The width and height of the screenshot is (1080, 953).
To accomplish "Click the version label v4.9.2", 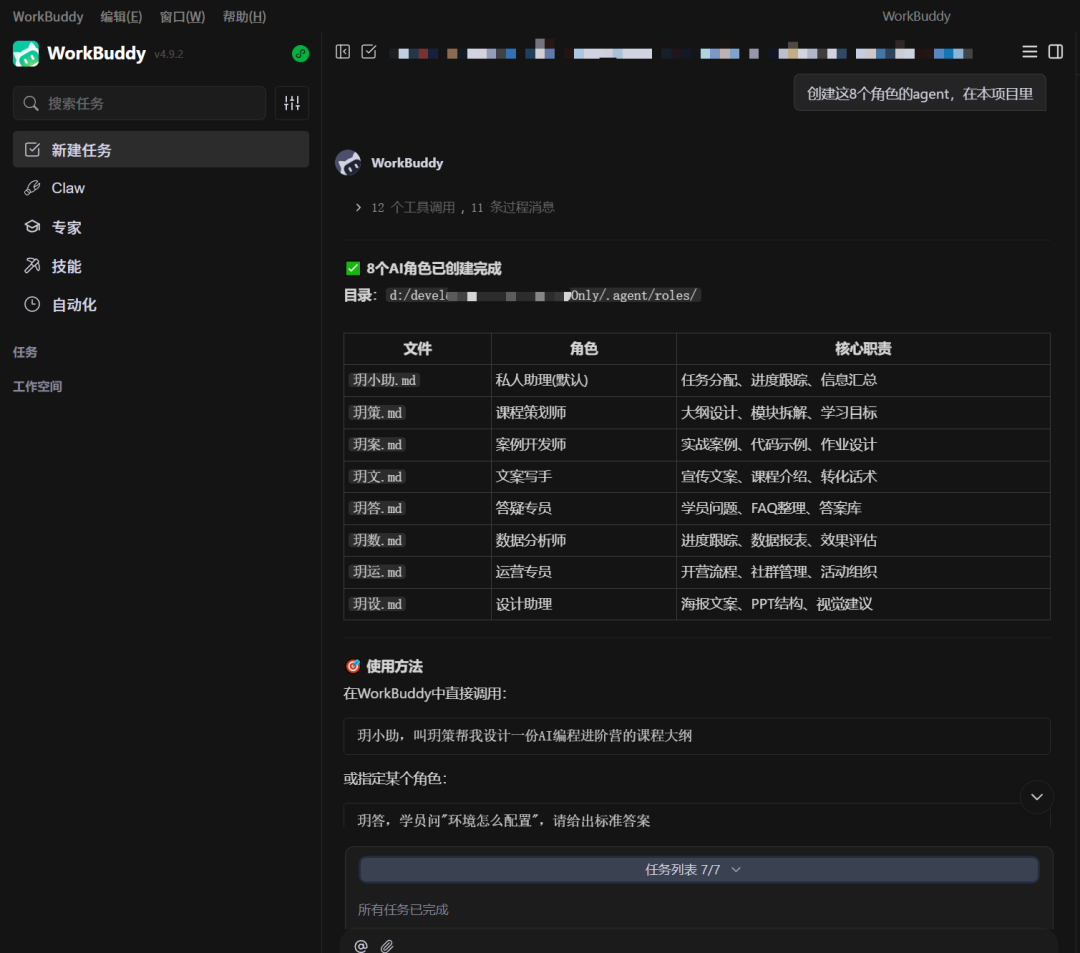I will click(169, 54).
